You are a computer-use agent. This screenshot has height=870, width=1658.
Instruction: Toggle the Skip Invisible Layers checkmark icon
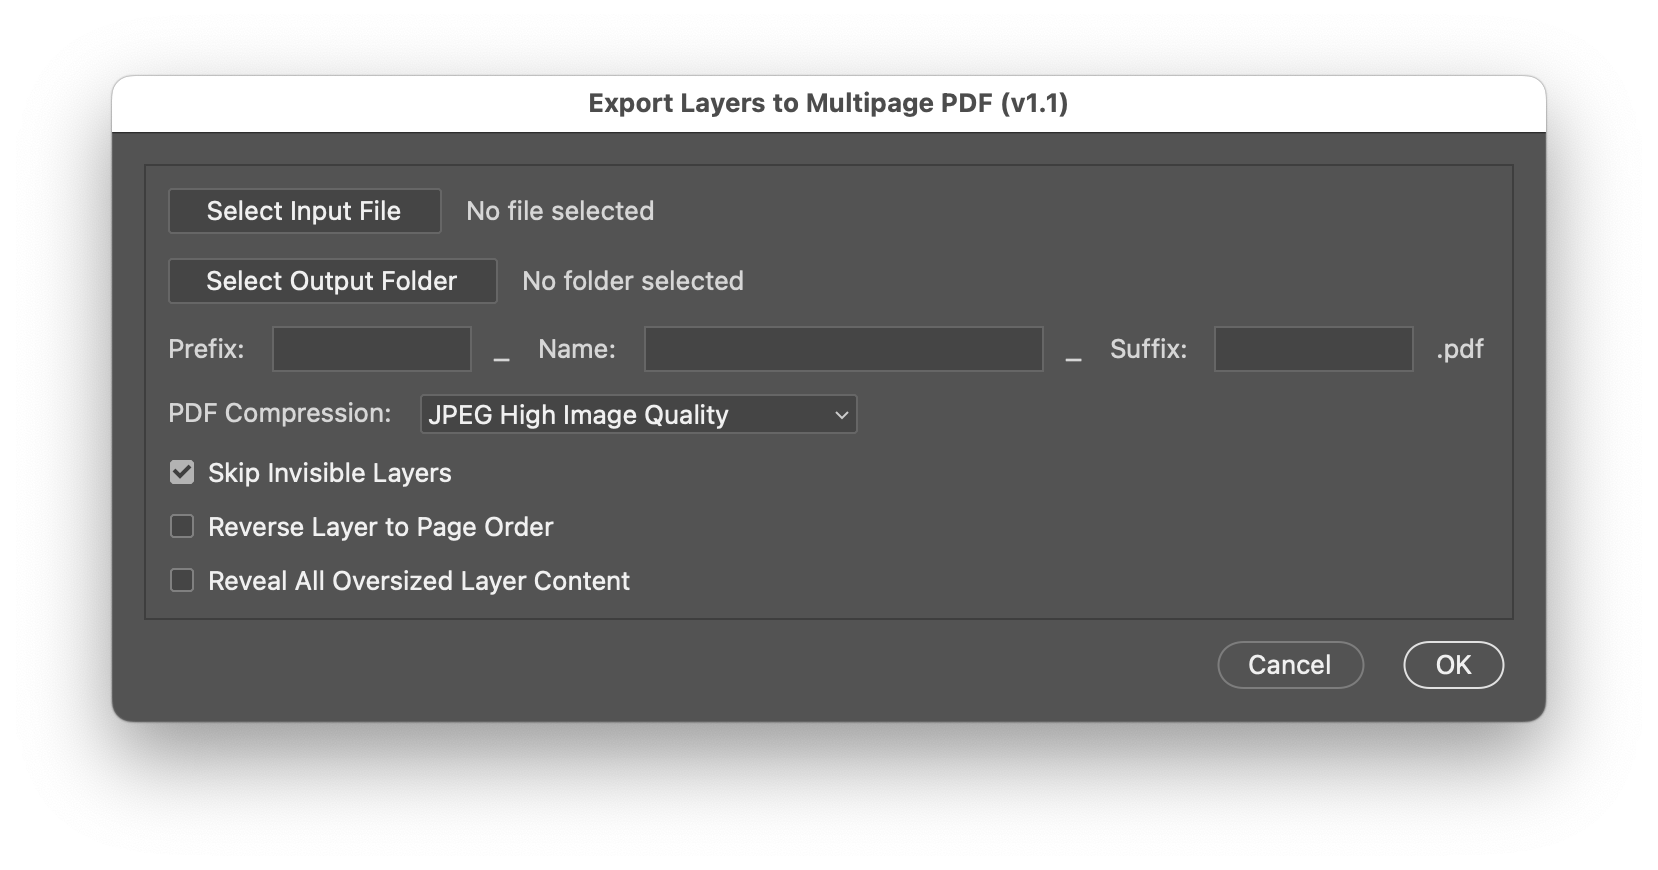point(181,472)
